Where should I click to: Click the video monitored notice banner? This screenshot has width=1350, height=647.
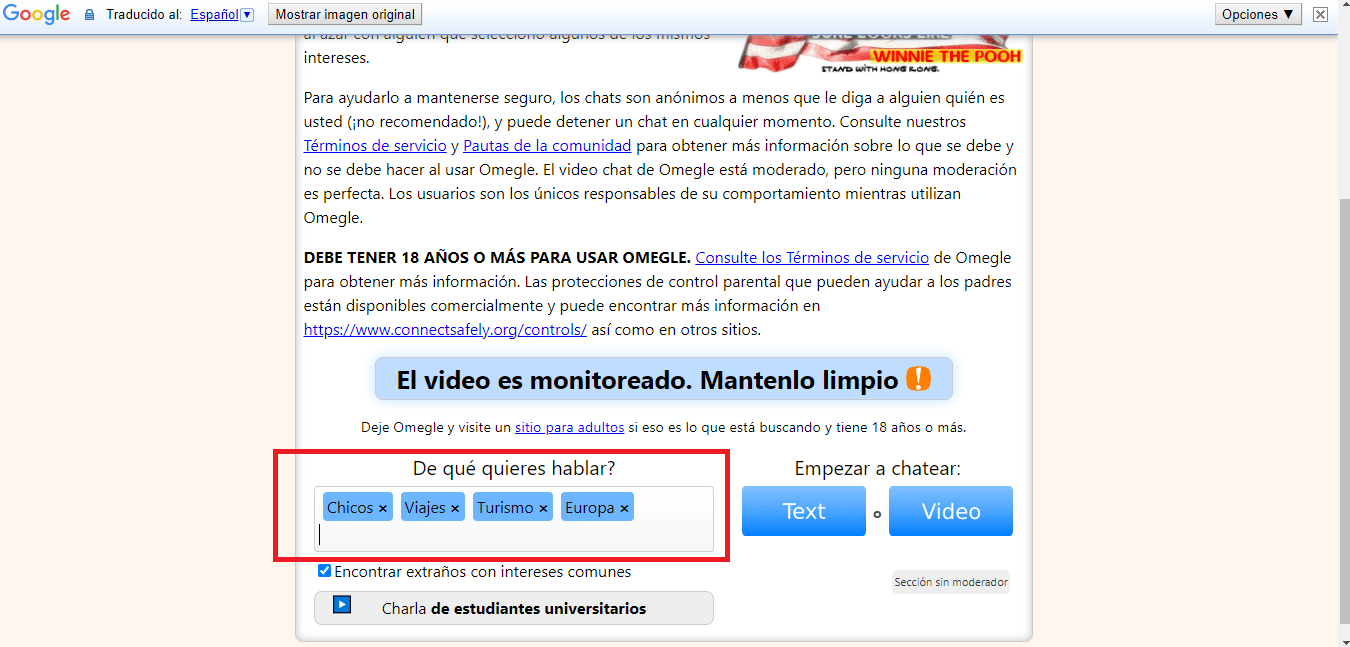pyautogui.click(x=664, y=379)
